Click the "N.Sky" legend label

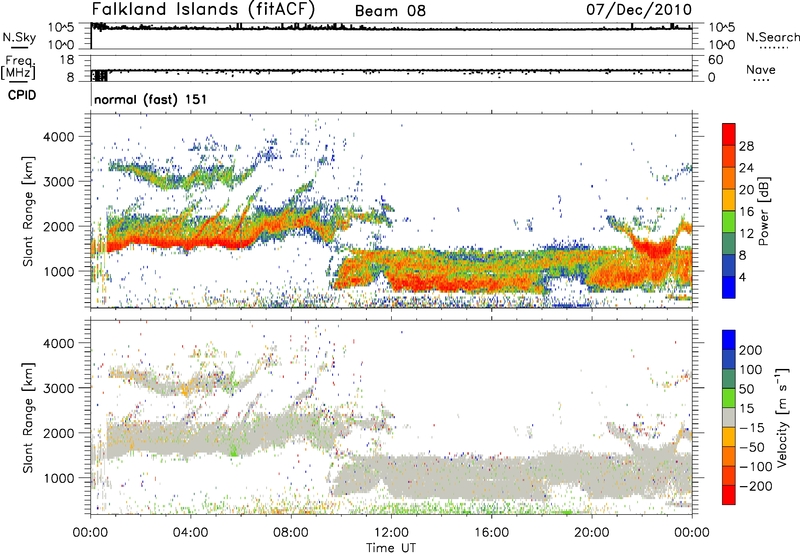[19, 37]
